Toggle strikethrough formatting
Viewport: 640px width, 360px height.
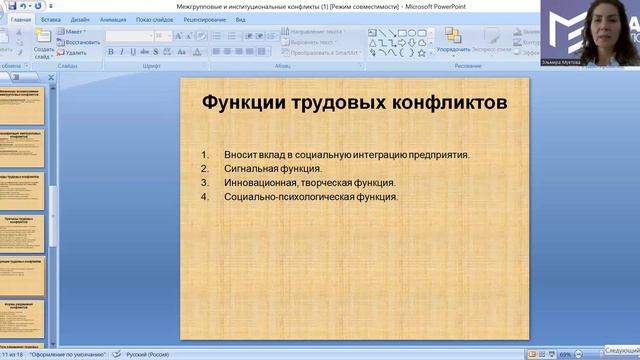[x=144, y=52]
